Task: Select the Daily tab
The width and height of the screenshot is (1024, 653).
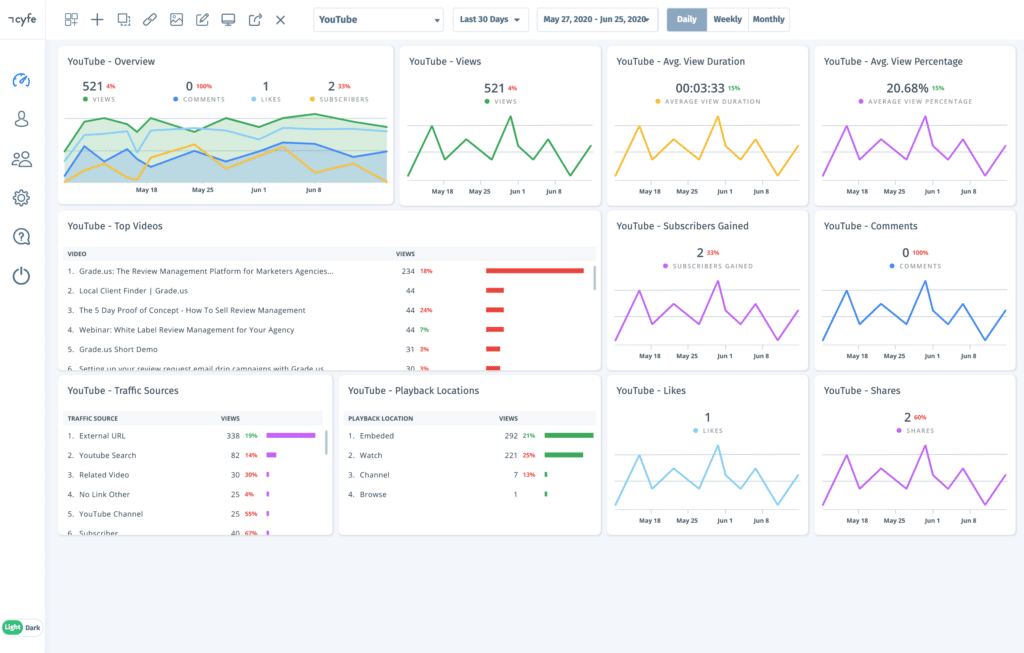Action: coord(686,20)
